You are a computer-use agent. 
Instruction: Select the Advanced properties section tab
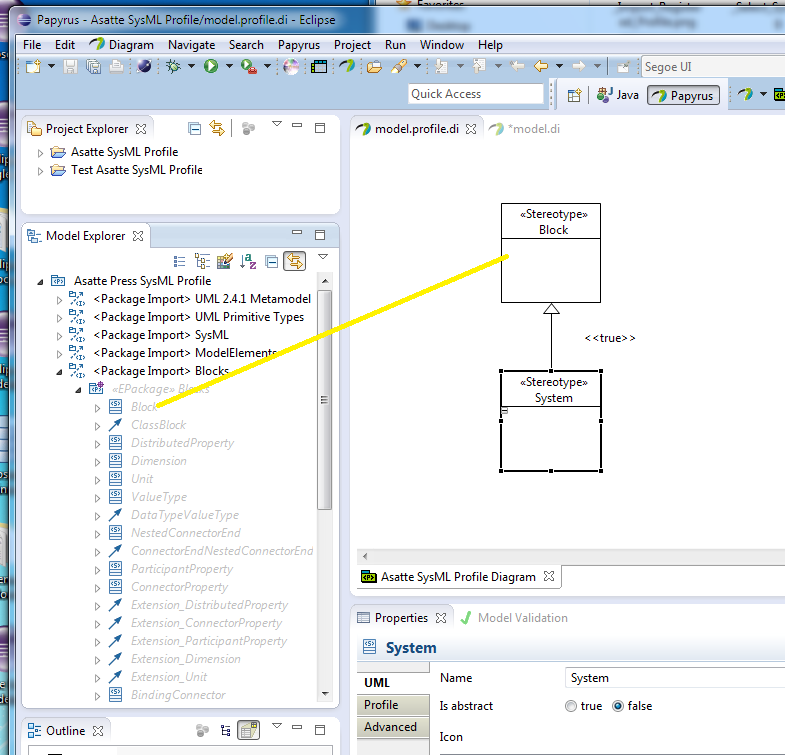[394, 726]
